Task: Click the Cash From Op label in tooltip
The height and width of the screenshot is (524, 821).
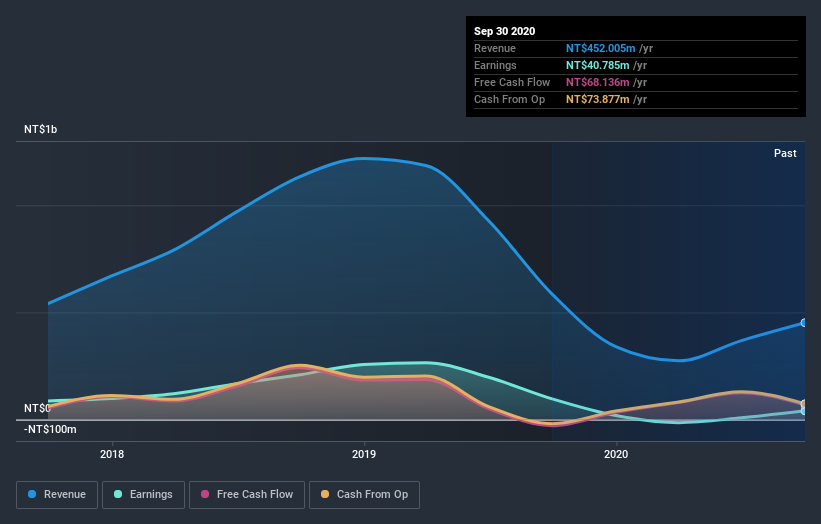Action: point(509,99)
